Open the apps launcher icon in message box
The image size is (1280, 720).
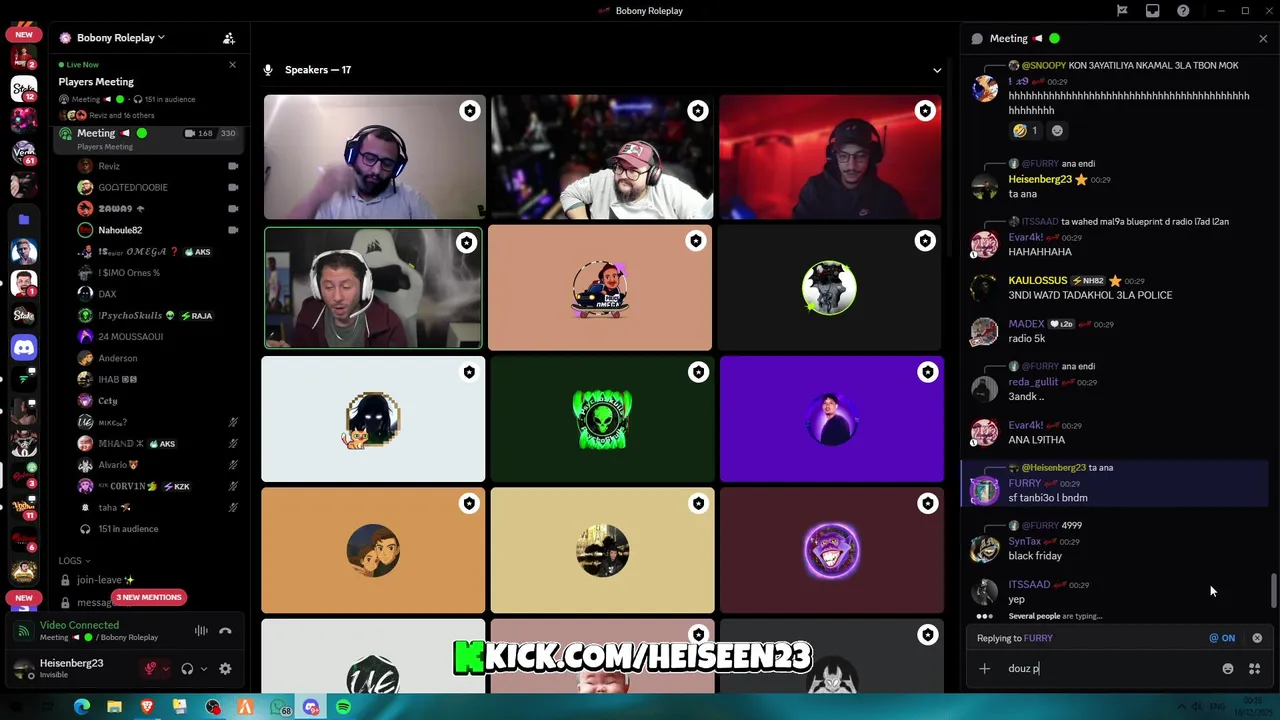tap(1254, 669)
